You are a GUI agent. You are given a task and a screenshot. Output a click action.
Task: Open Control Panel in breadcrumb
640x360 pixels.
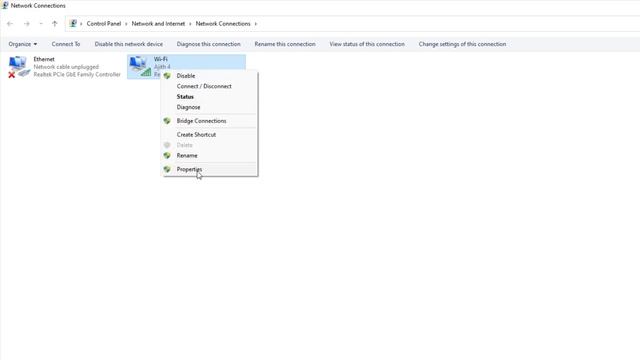(104, 24)
